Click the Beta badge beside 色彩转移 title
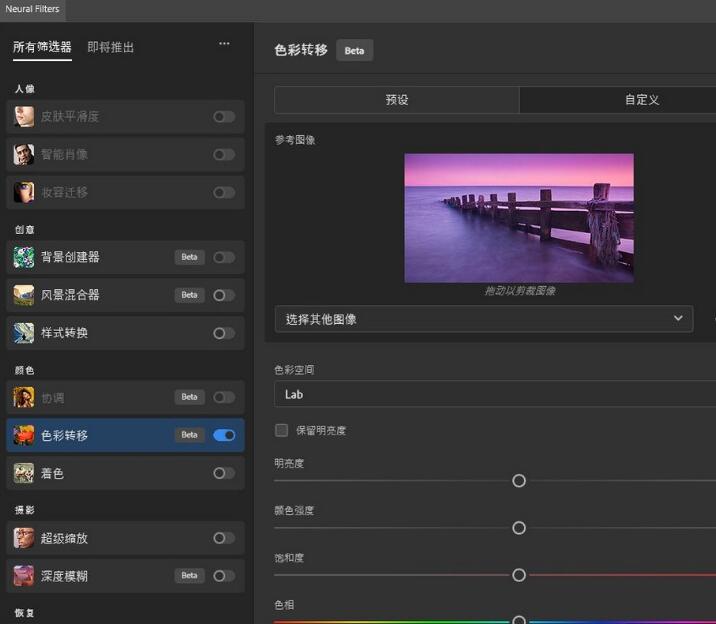This screenshot has width=716, height=624. [x=354, y=50]
